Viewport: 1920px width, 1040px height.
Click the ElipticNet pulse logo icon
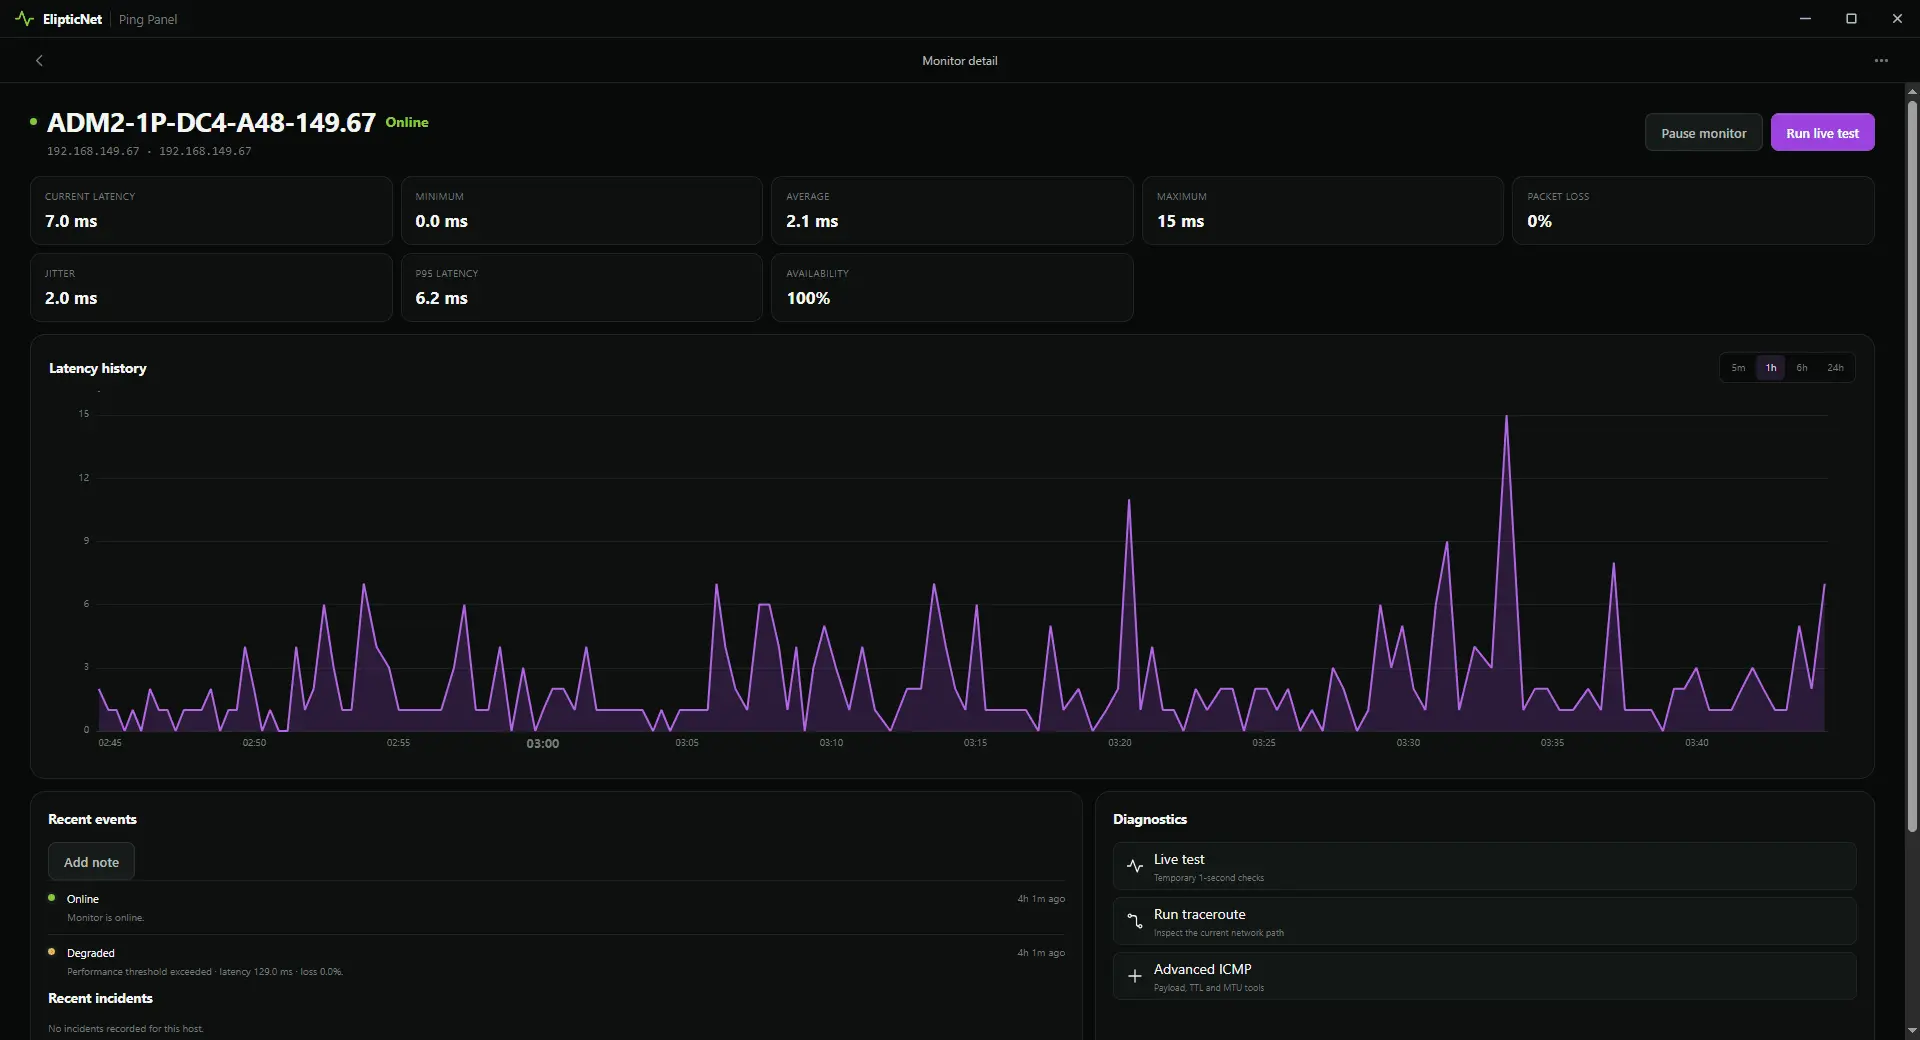point(24,19)
